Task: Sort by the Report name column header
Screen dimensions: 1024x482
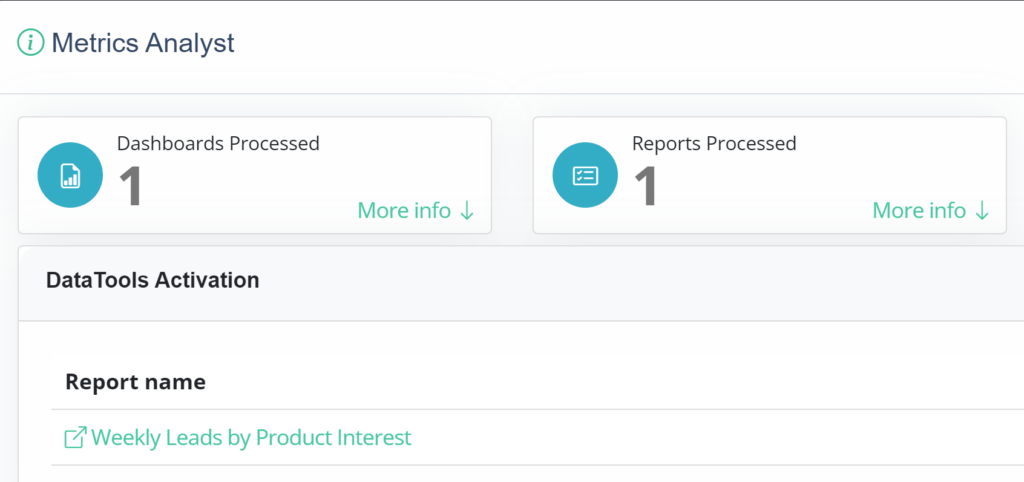Action: pyautogui.click(x=135, y=381)
